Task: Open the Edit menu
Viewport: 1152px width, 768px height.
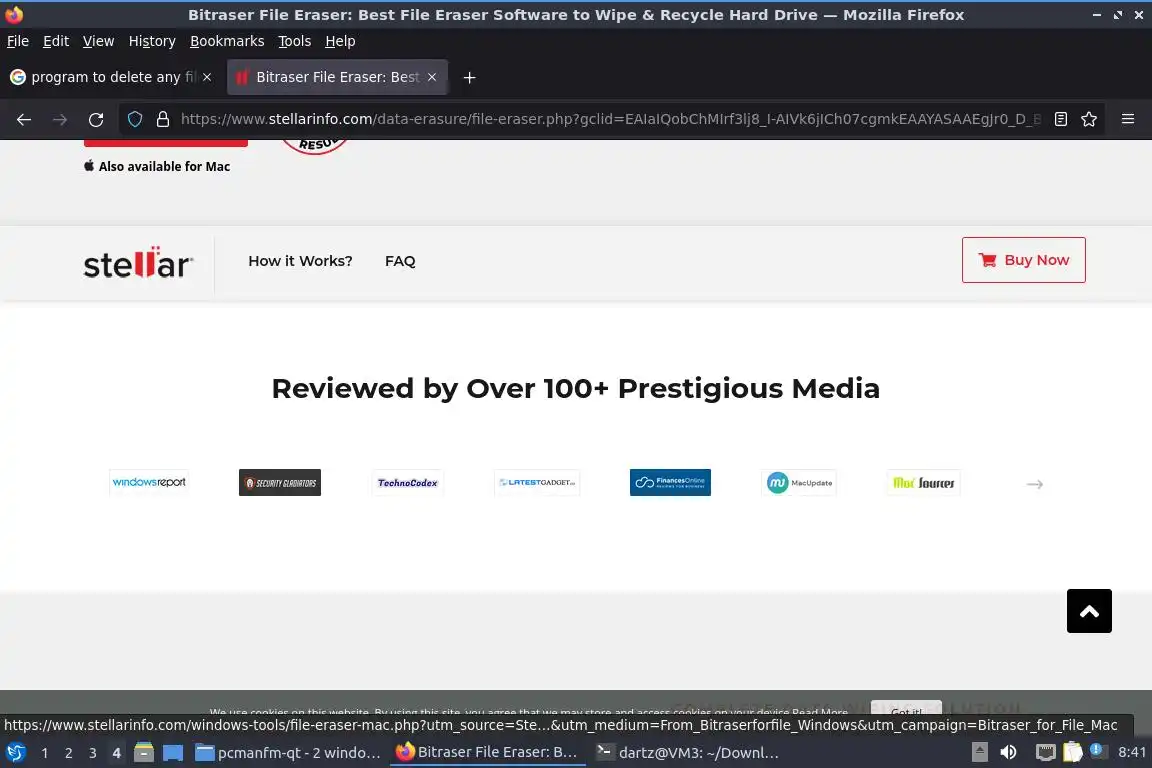Action: tap(56, 41)
